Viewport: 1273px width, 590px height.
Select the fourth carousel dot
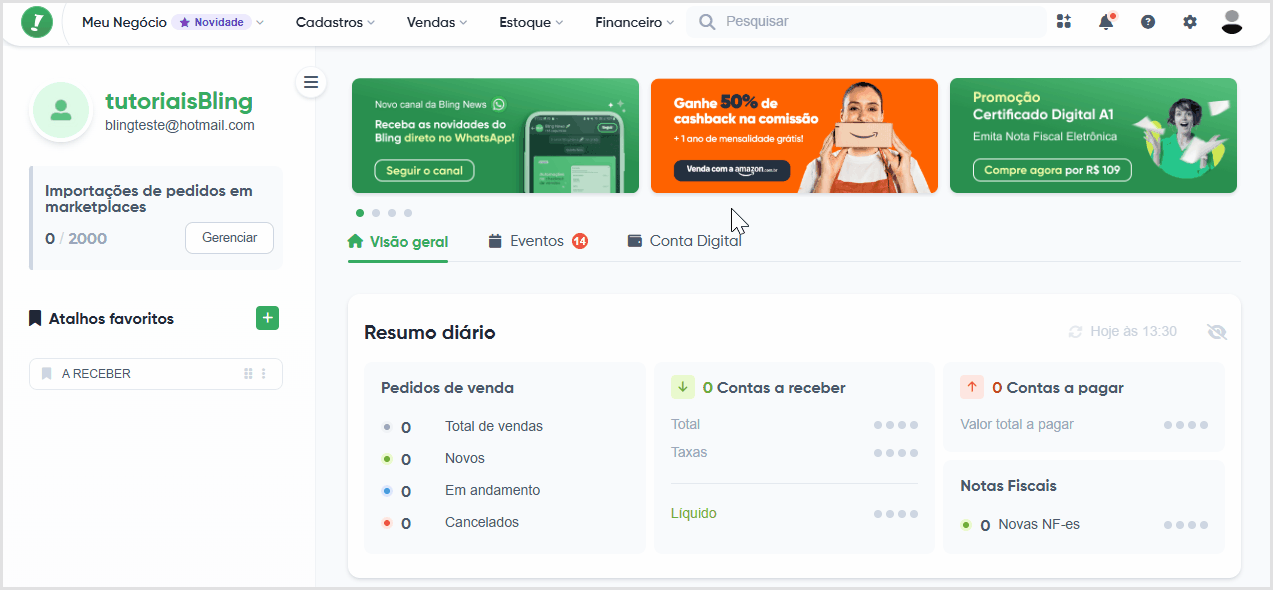(408, 213)
